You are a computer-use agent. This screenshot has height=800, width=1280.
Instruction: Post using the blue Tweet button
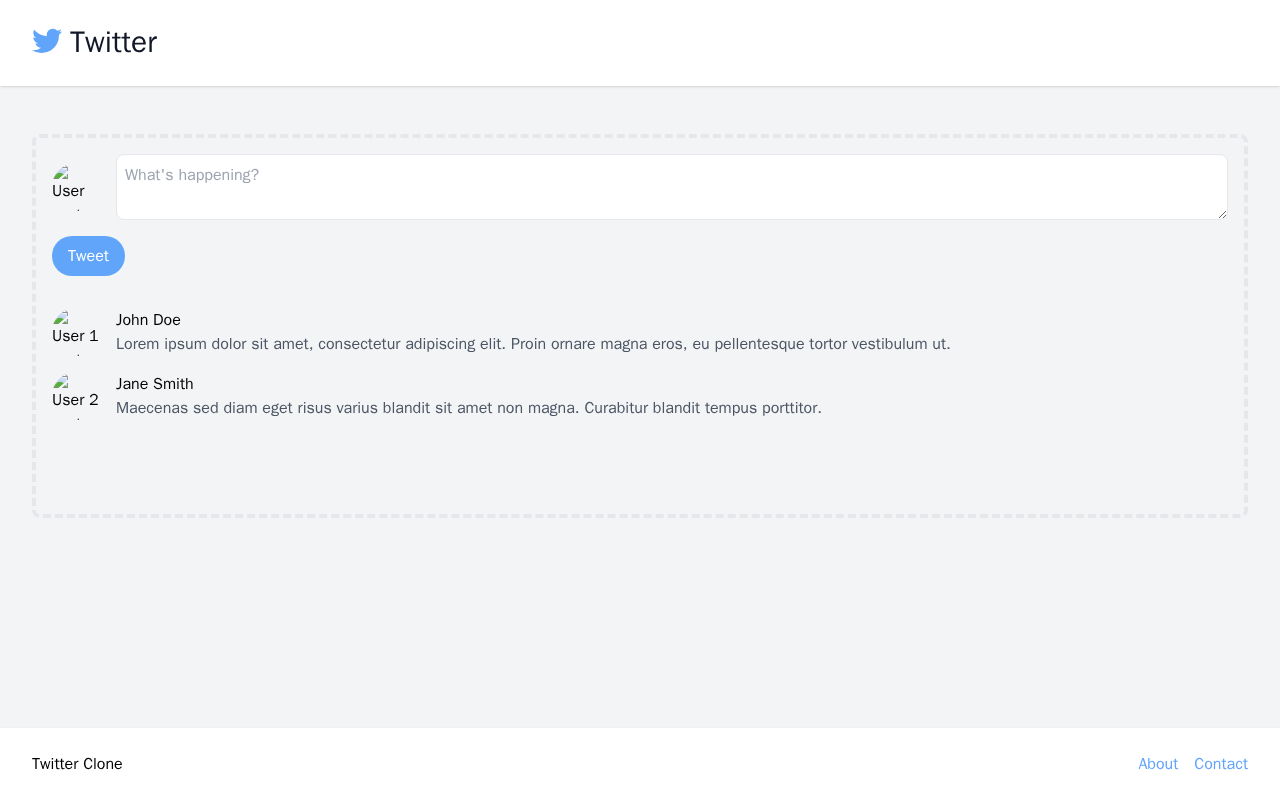(88, 256)
